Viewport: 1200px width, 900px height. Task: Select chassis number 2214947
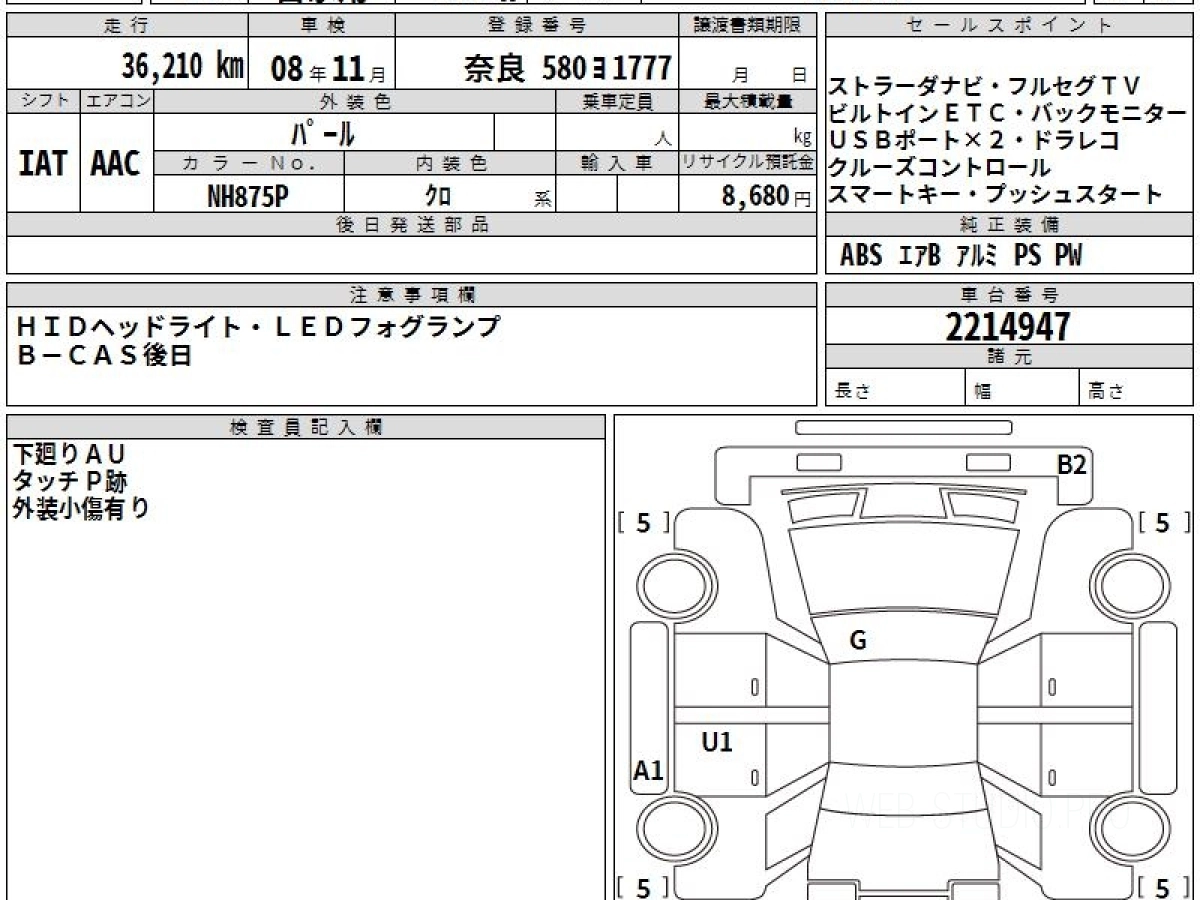1008,327
